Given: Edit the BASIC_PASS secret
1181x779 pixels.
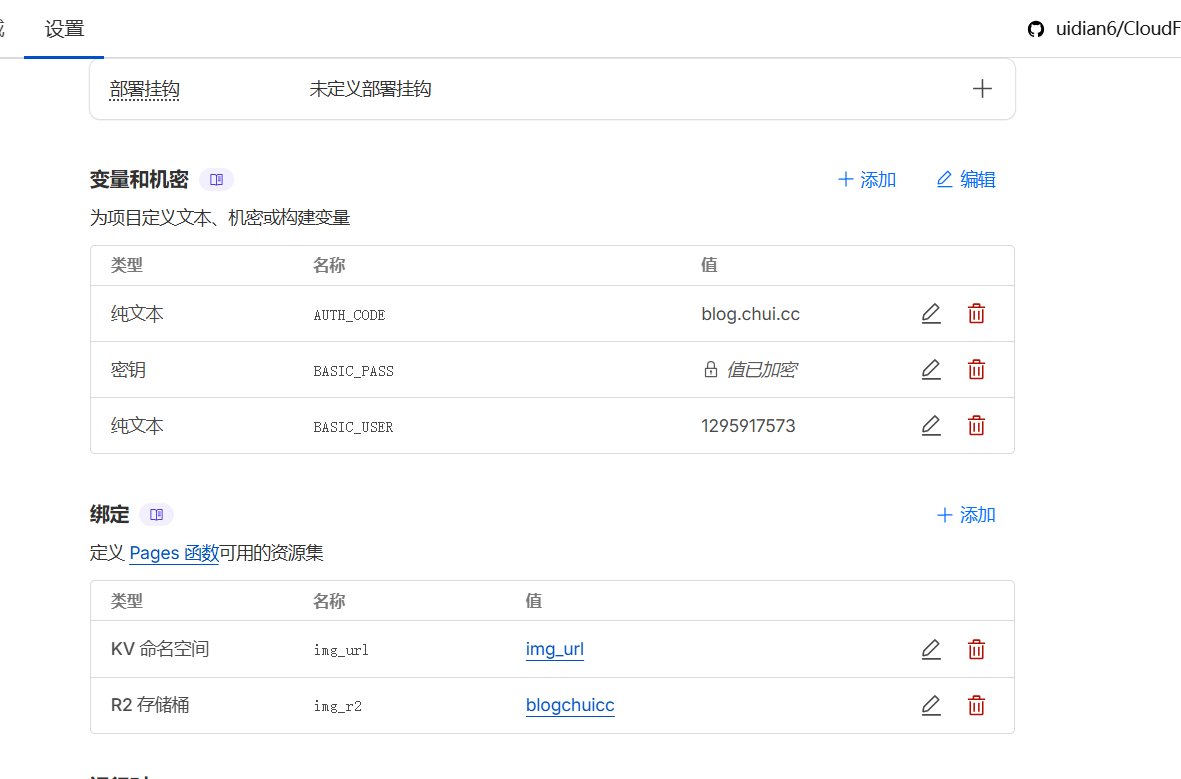Looking at the screenshot, I should [931, 370].
